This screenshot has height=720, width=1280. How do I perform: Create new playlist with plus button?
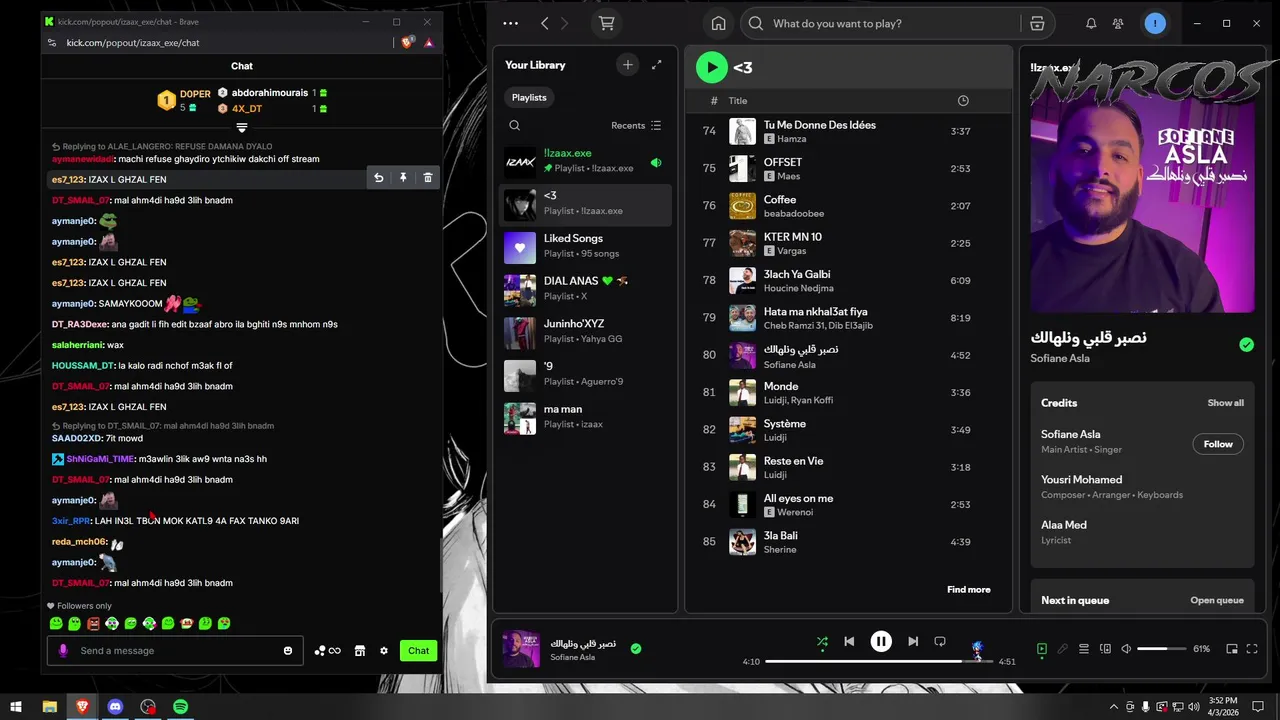[628, 65]
